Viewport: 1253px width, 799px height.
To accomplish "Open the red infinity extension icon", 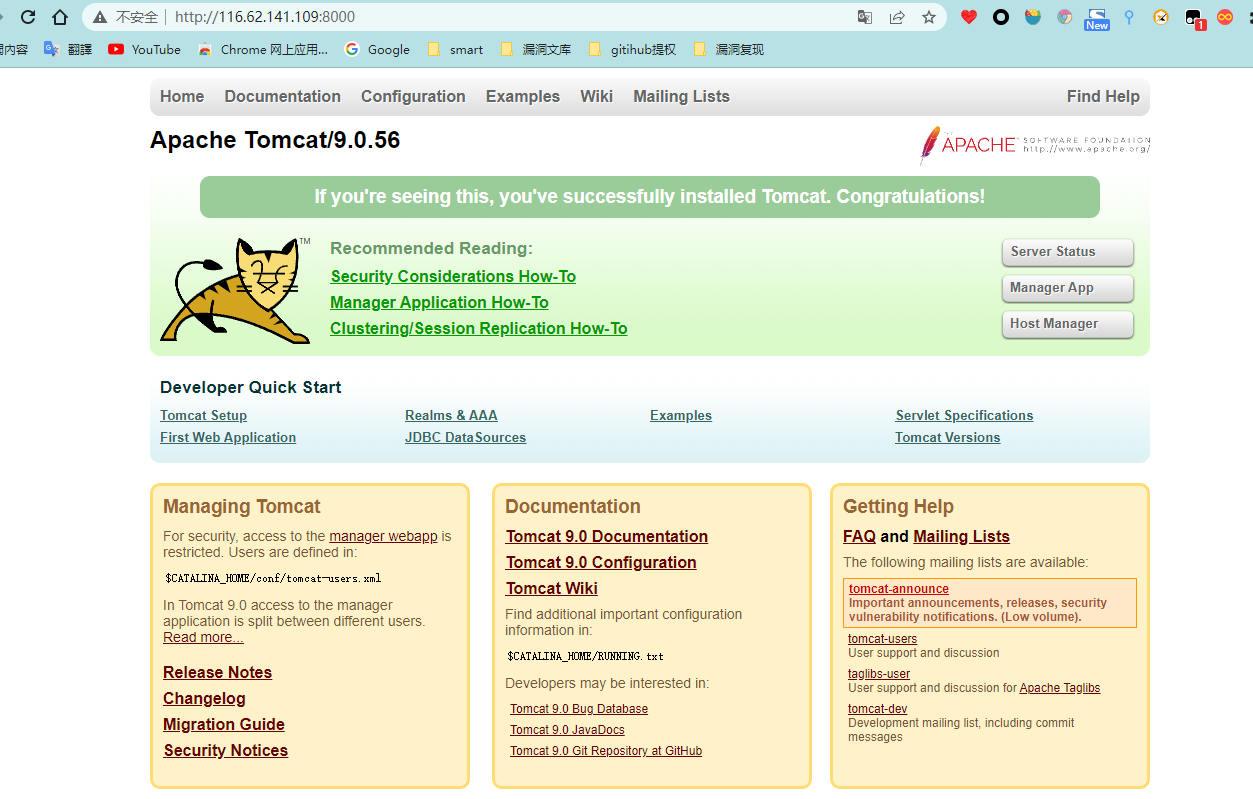I will tap(1225, 17).
